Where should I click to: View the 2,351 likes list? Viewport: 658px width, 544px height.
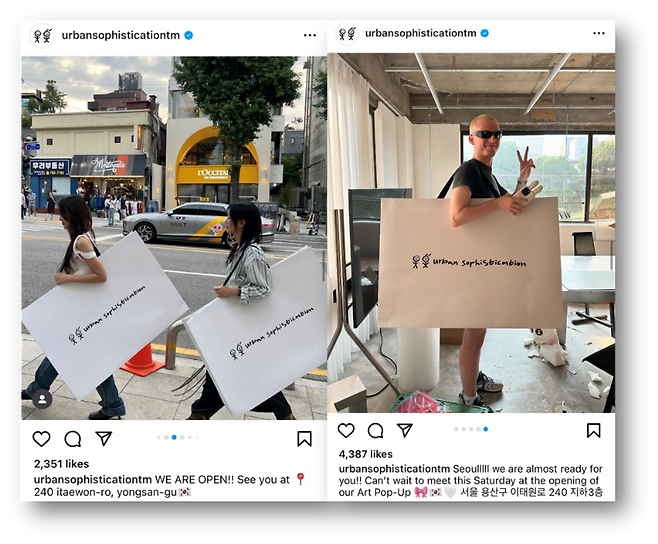(x=61, y=464)
